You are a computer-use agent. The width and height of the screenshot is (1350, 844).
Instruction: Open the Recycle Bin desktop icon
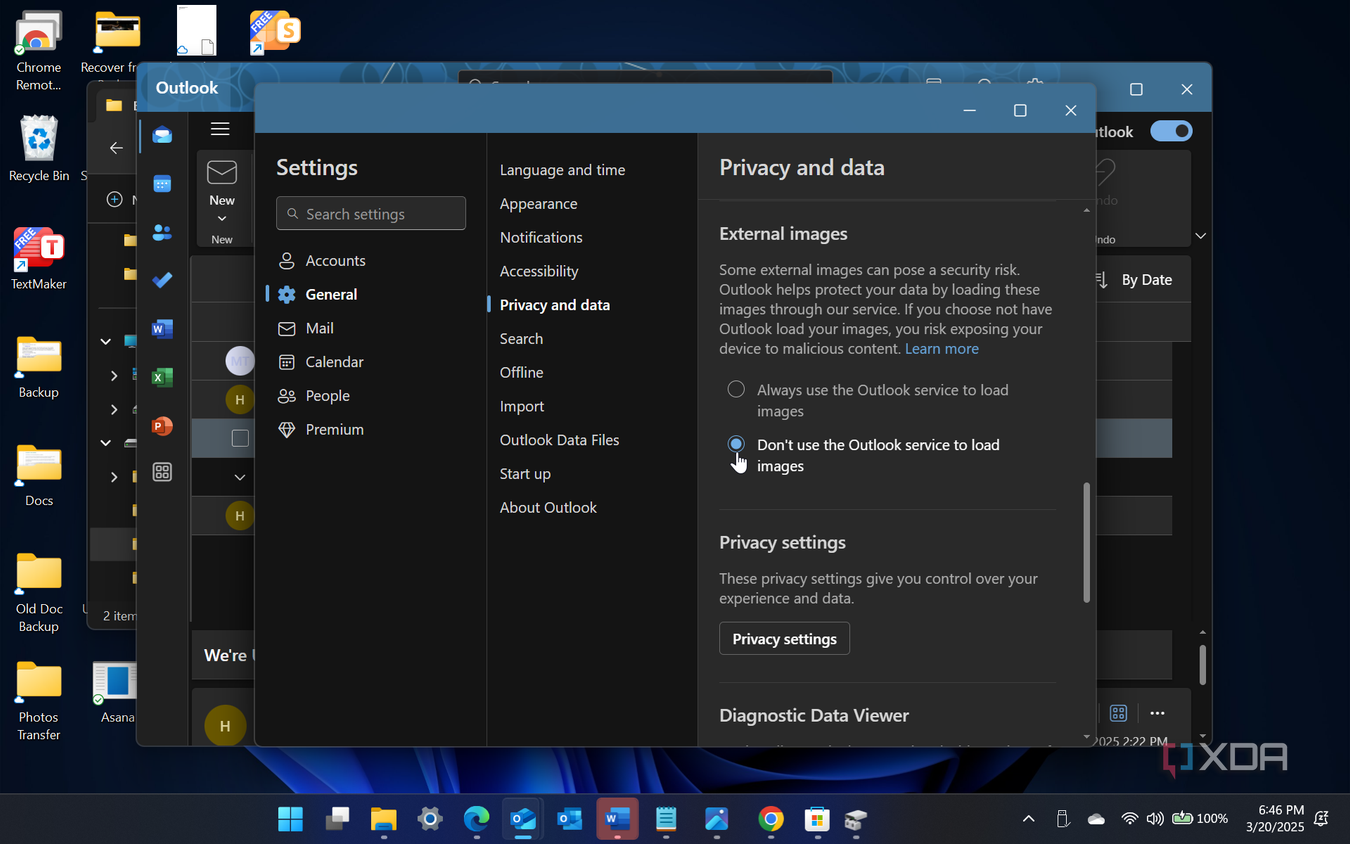[x=39, y=149]
